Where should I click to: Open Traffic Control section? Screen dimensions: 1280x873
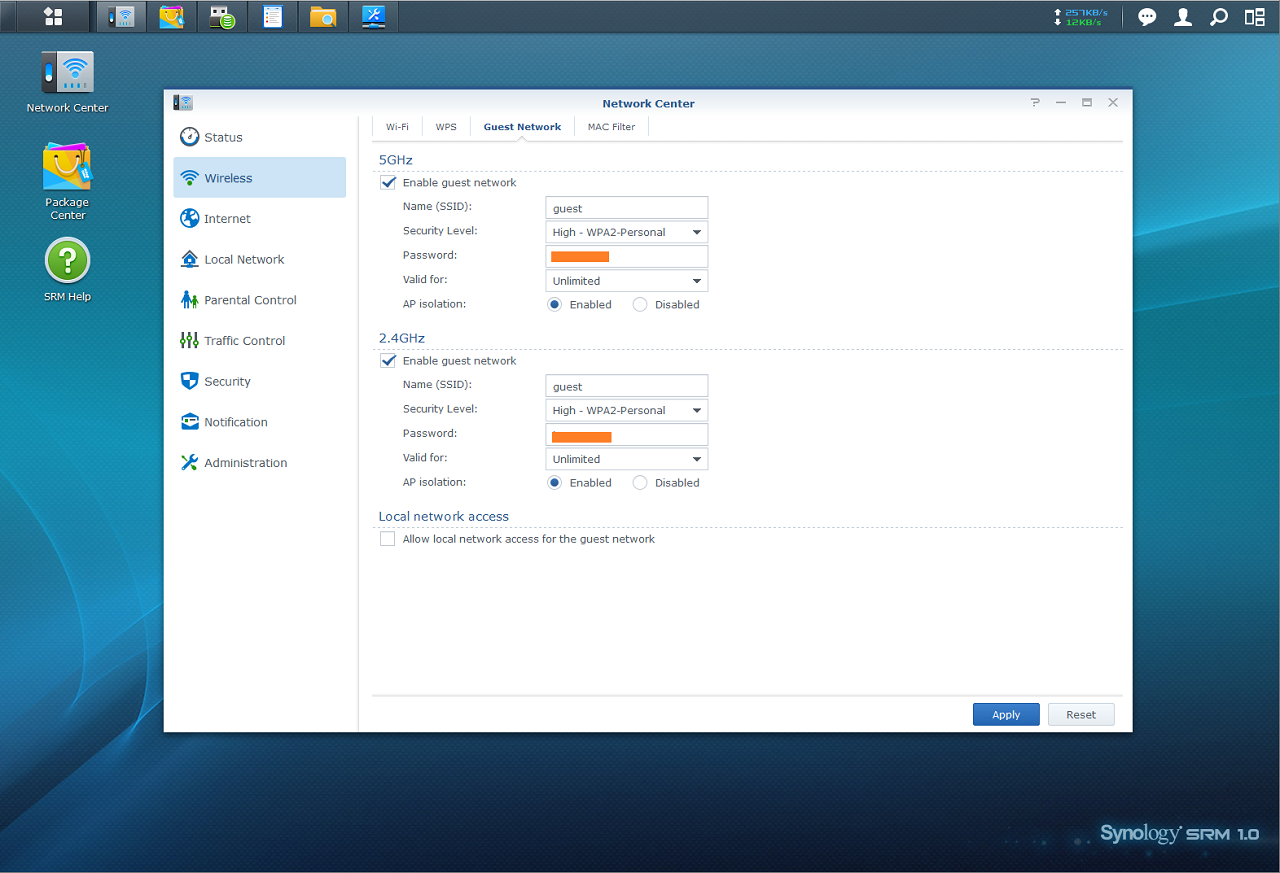point(260,341)
